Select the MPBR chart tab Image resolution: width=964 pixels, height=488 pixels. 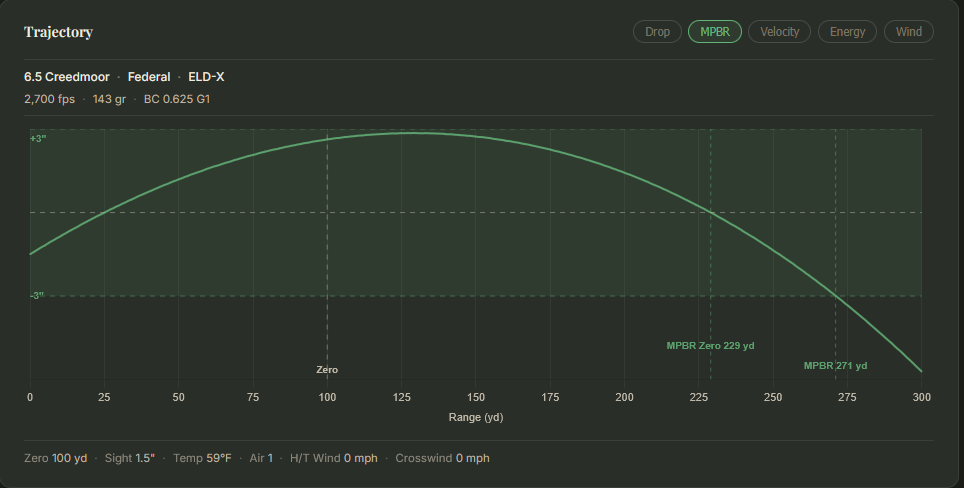click(x=714, y=32)
